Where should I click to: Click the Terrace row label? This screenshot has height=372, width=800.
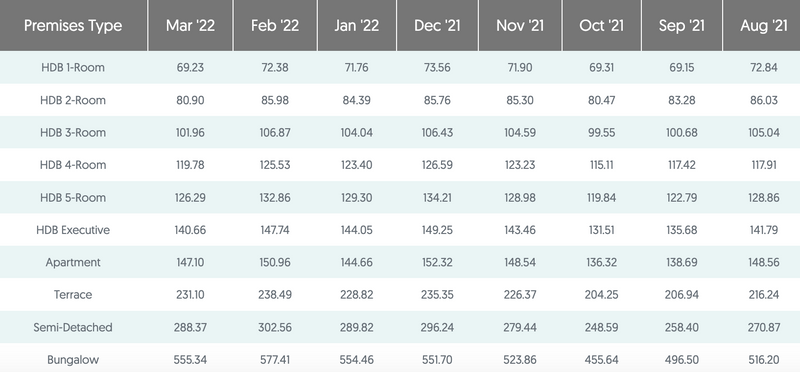tap(73, 295)
